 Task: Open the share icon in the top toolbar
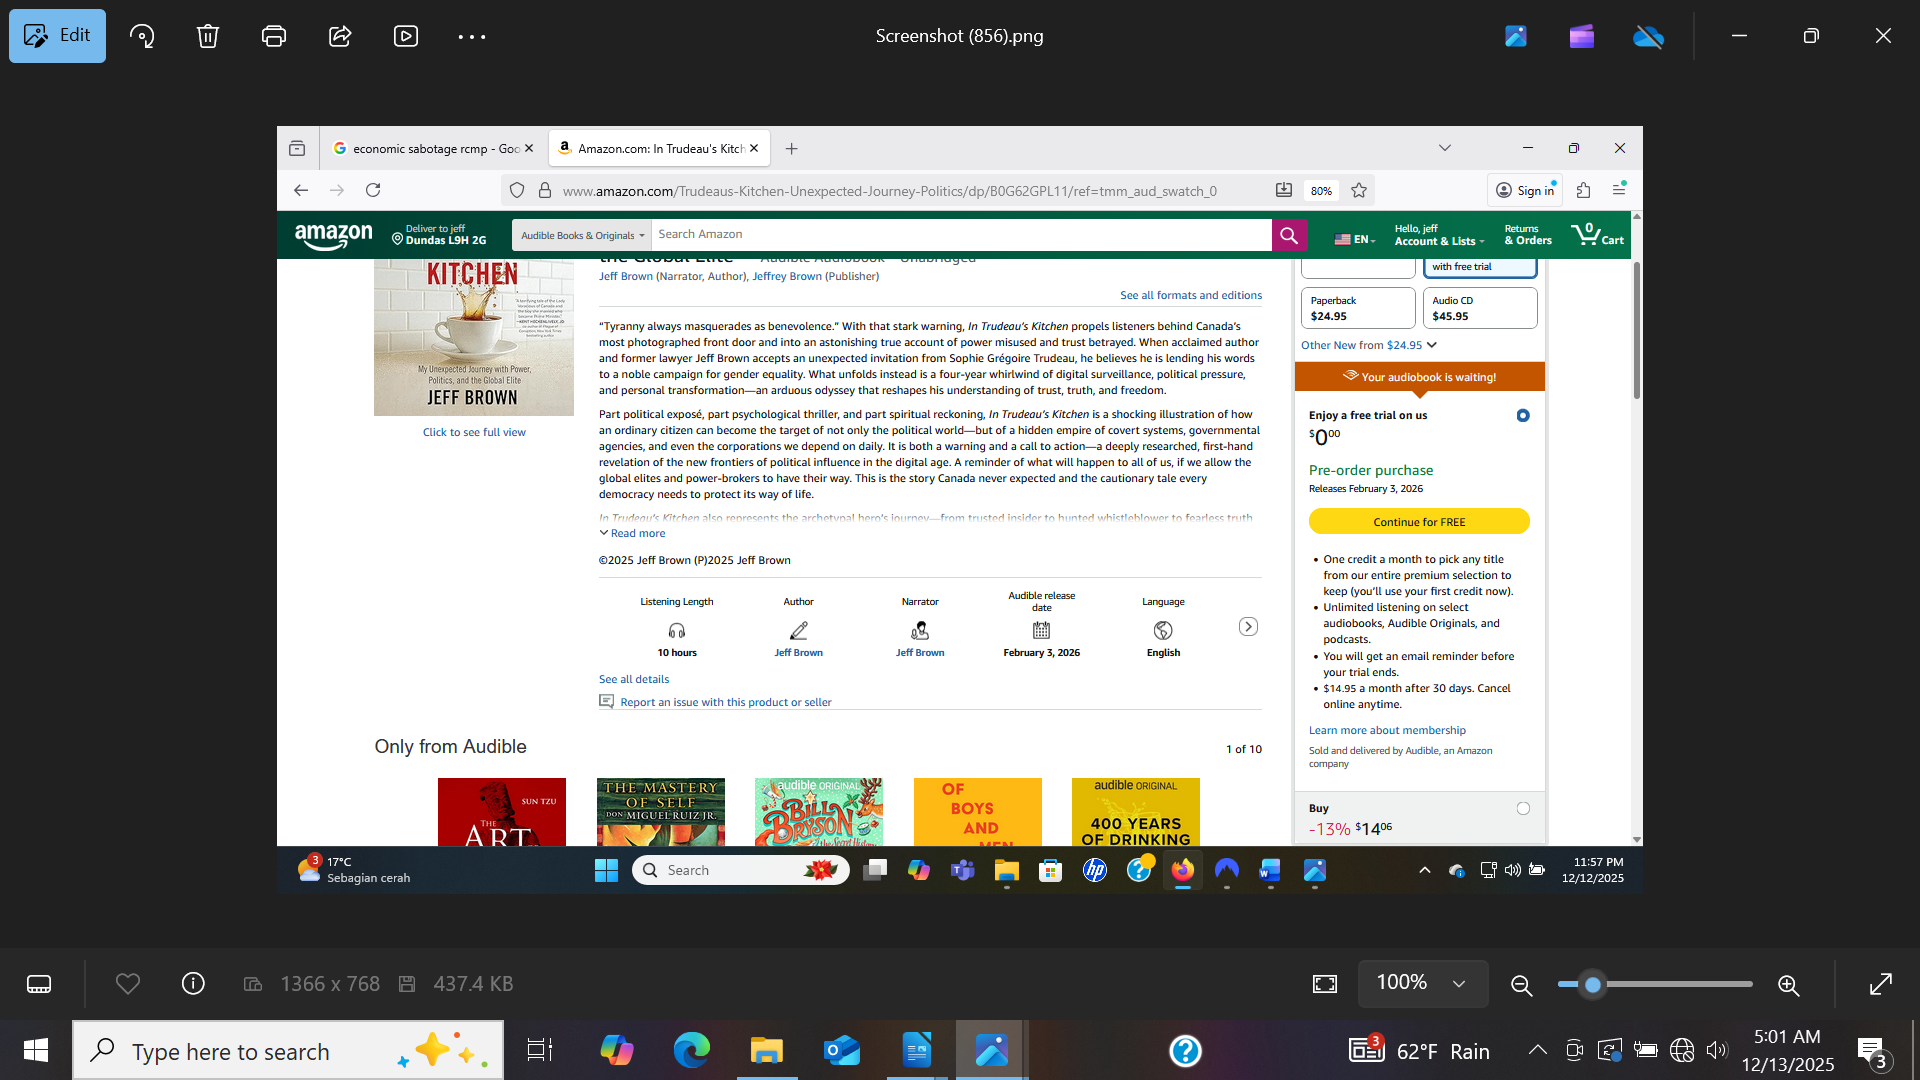340,36
